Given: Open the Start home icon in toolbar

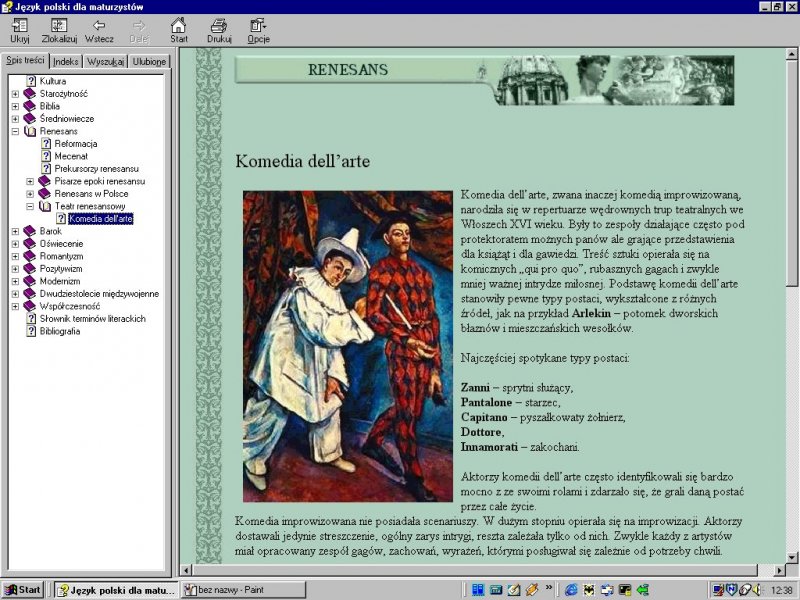Looking at the screenshot, I should click(178, 26).
